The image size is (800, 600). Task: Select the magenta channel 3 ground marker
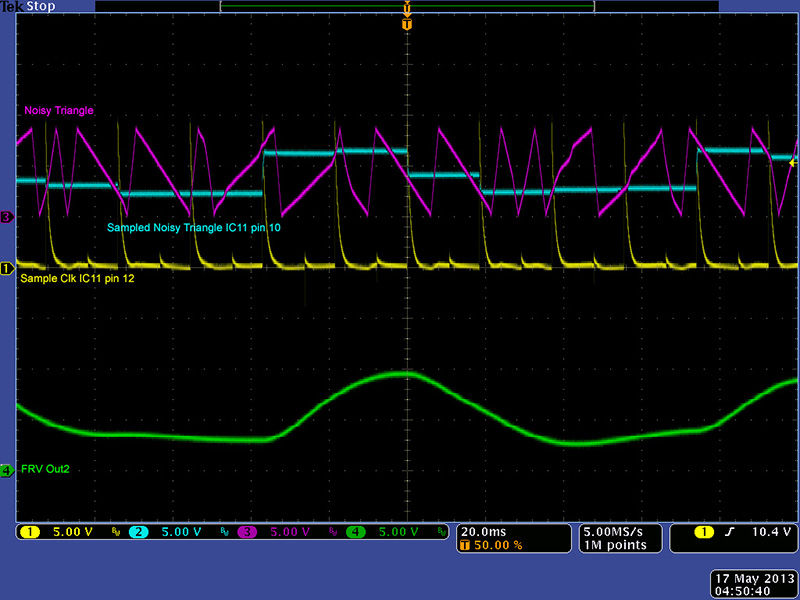click(6, 216)
